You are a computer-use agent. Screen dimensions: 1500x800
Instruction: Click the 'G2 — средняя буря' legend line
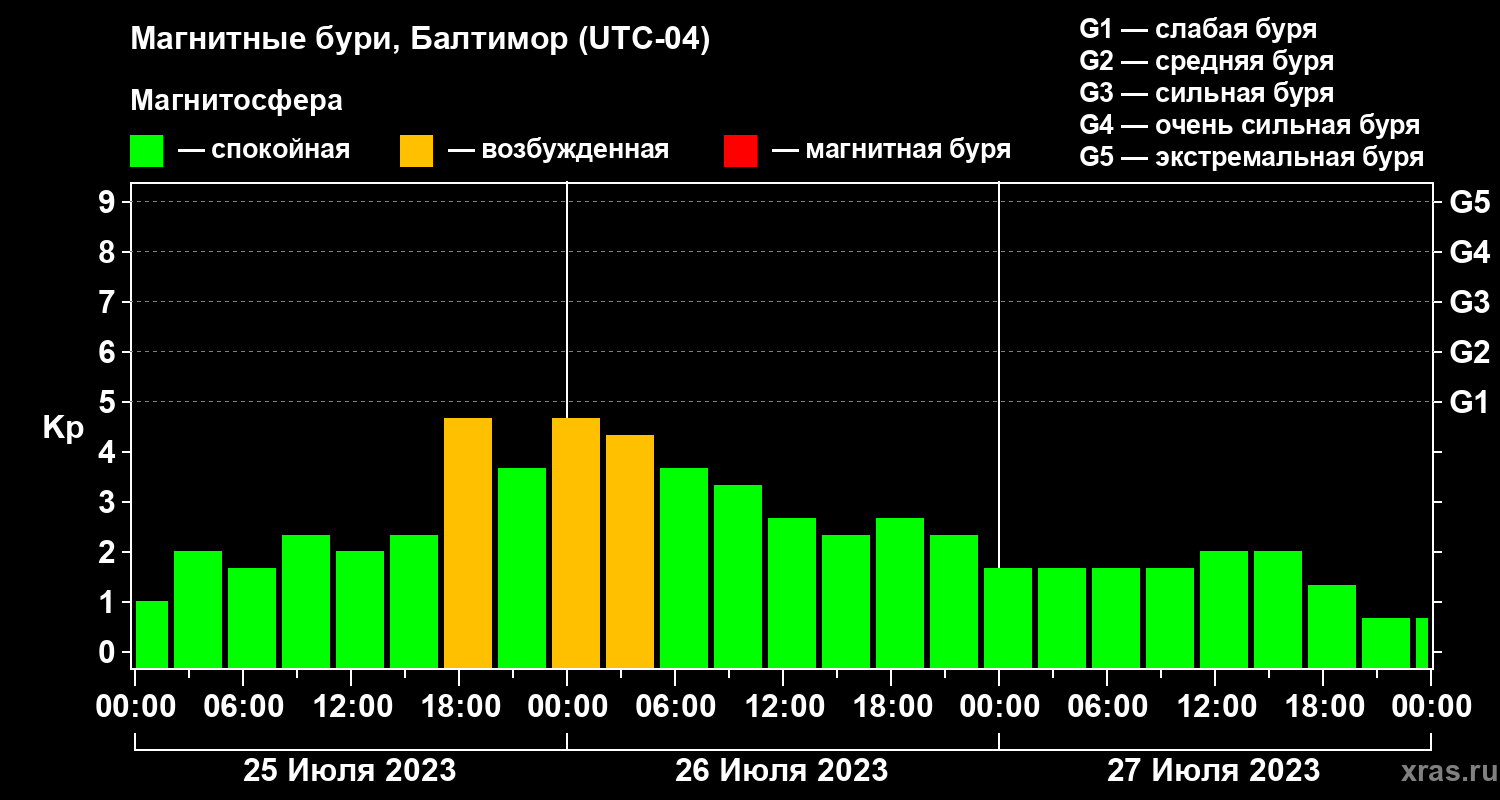(x=1206, y=61)
